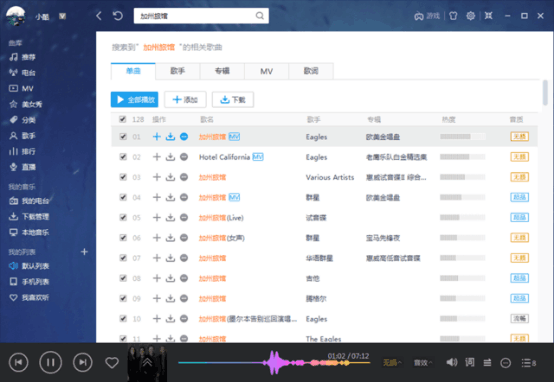Uncheck the checkbox for song 07
Image resolution: width=554 pixels, height=383 pixels.
pyautogui.click(x=123, y=258)
